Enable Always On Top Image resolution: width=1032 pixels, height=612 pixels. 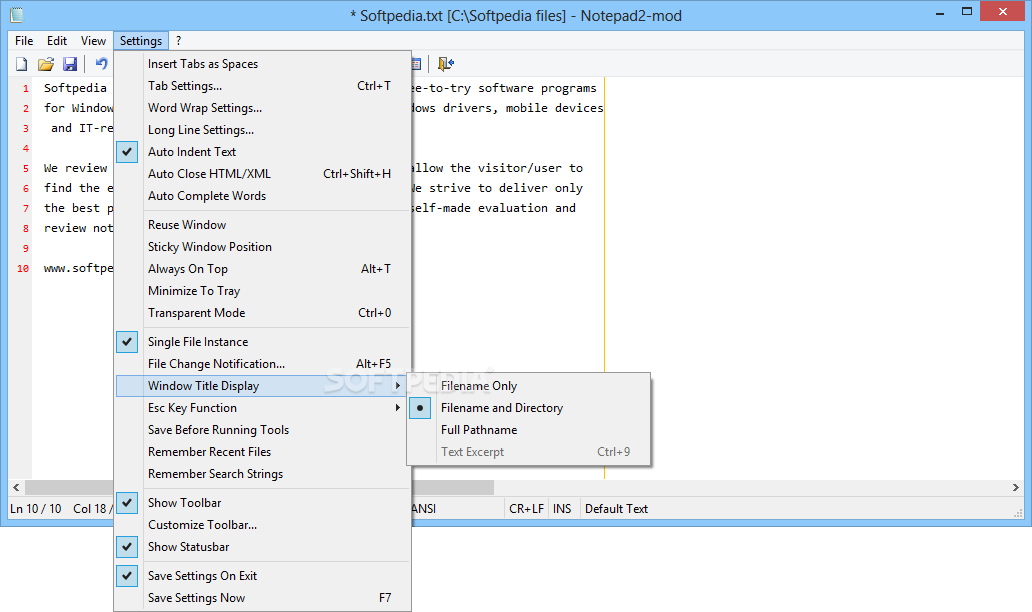(262, 269)
